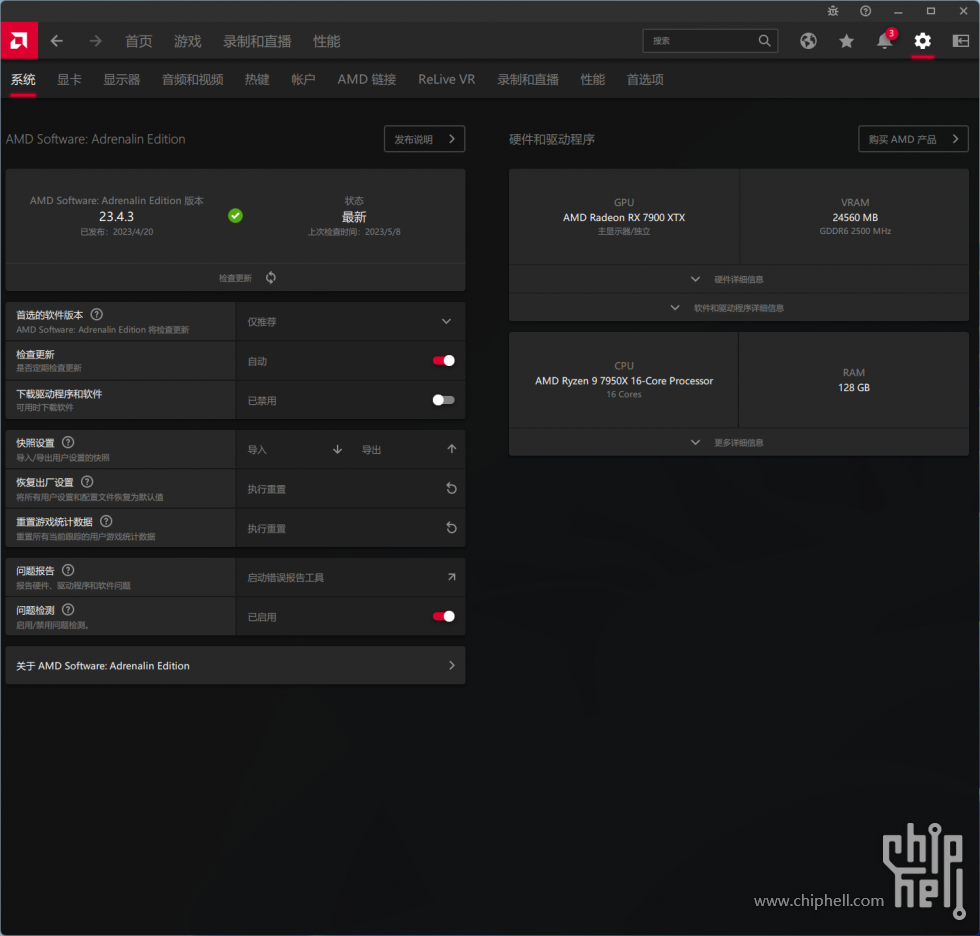Select the ReLive VR settings tab

446,79
